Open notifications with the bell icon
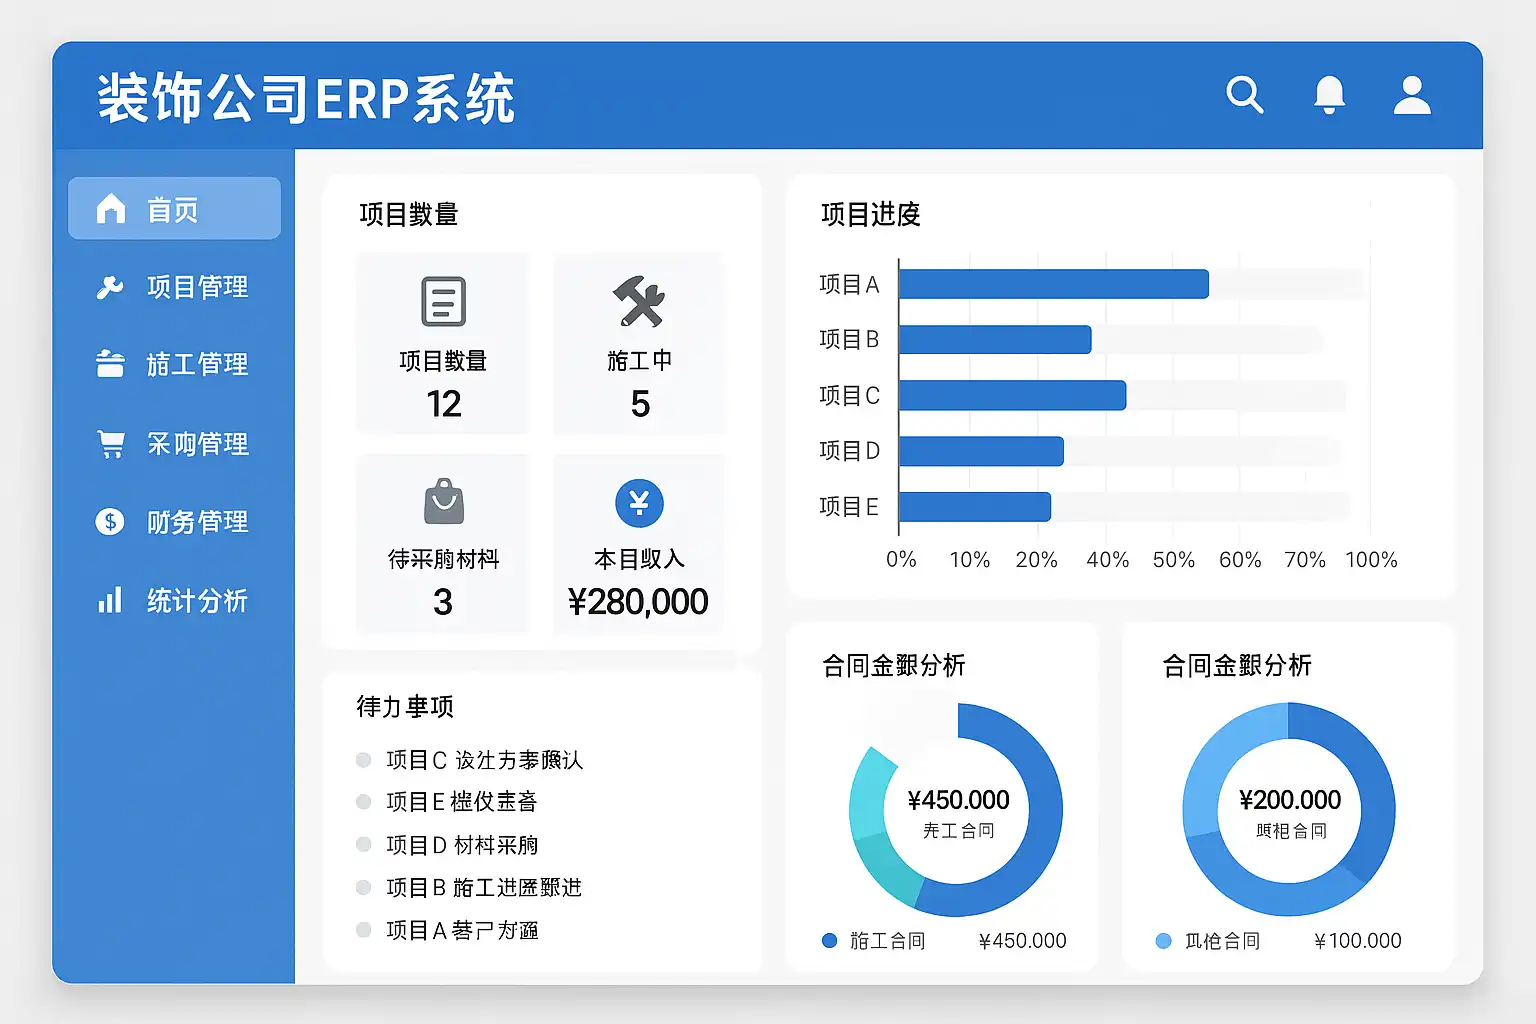1536x1024 pixels. pyautogui.click(x=1329, y=95)
